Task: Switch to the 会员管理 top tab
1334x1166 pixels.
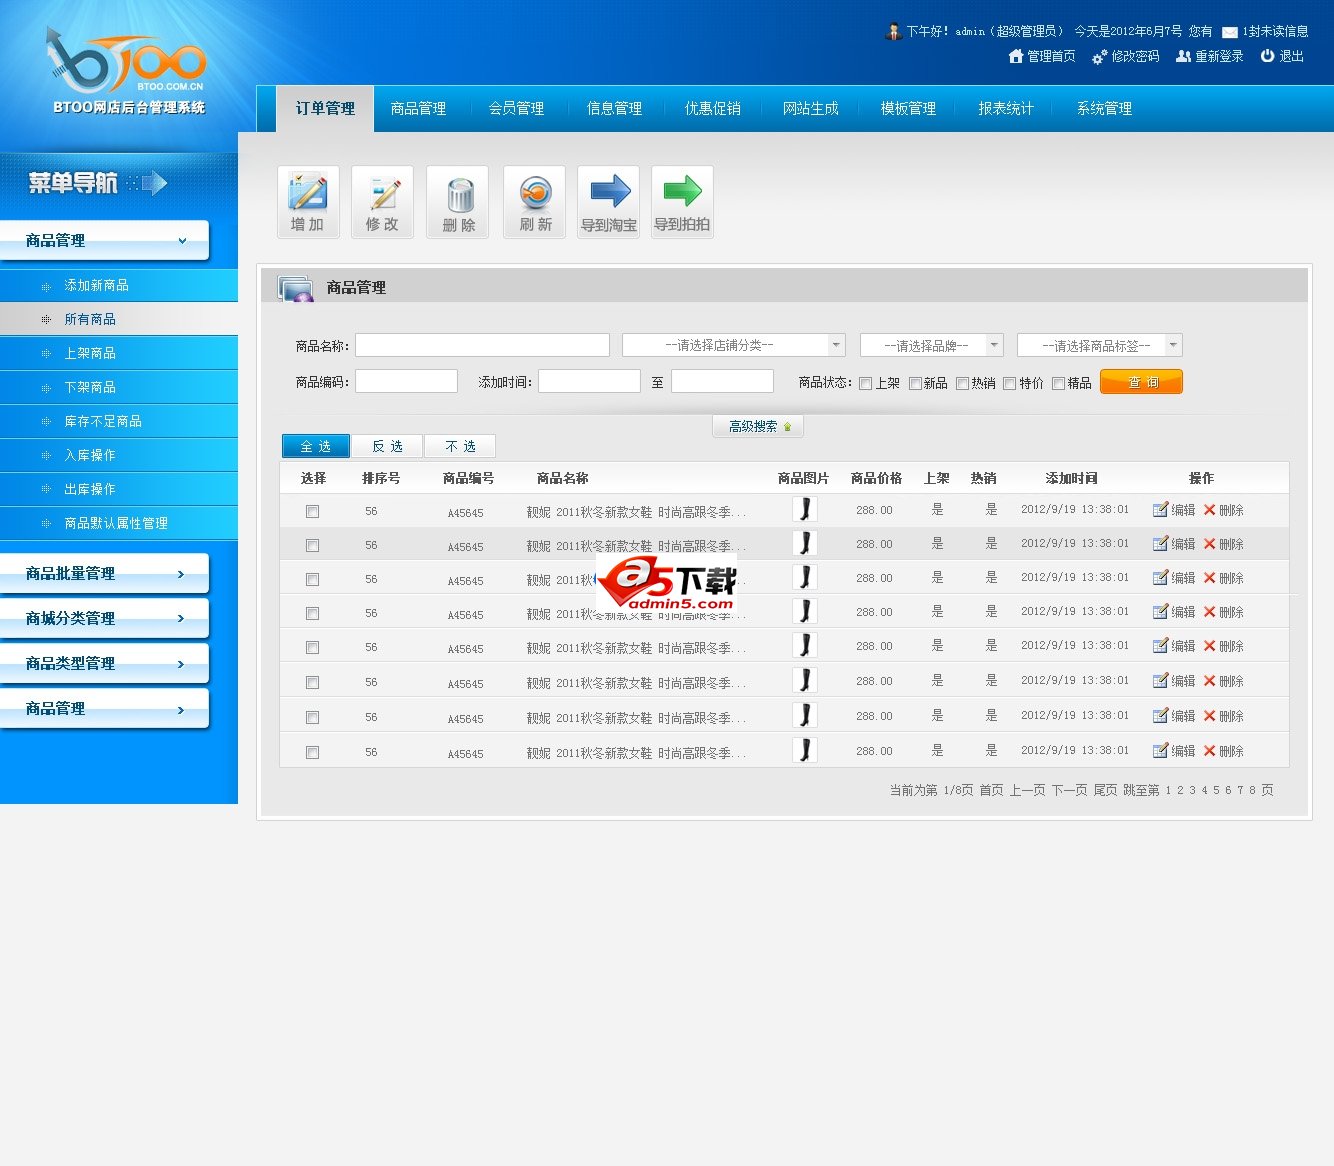Action: pyautogui.click(x=516, y=109)
